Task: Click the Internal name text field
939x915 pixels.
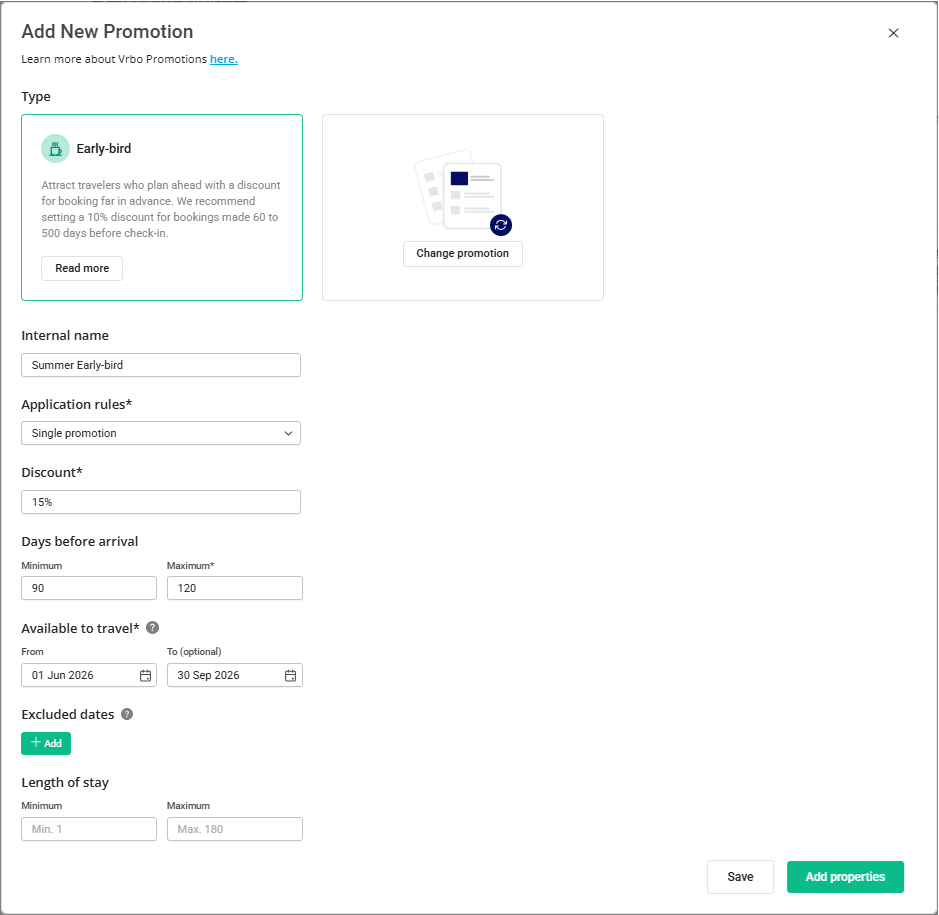Action: [x=160, y=365]
